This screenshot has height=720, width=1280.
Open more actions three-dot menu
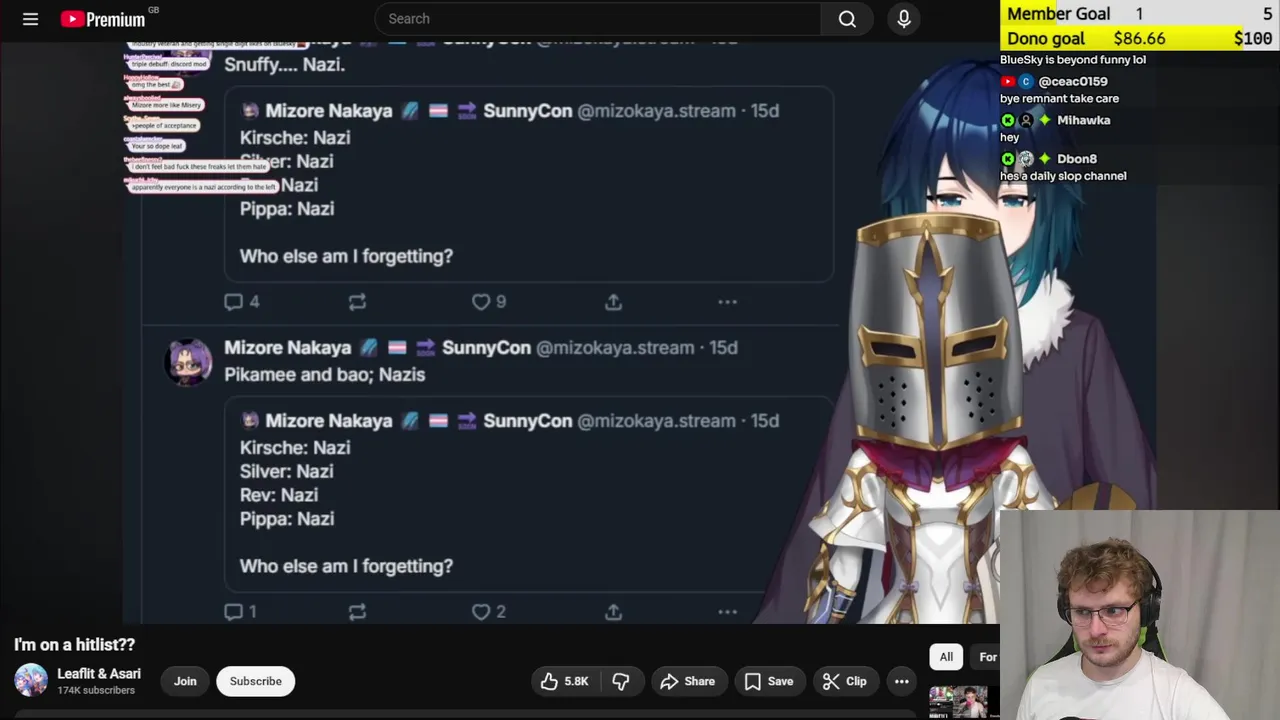tap(901, 681)
